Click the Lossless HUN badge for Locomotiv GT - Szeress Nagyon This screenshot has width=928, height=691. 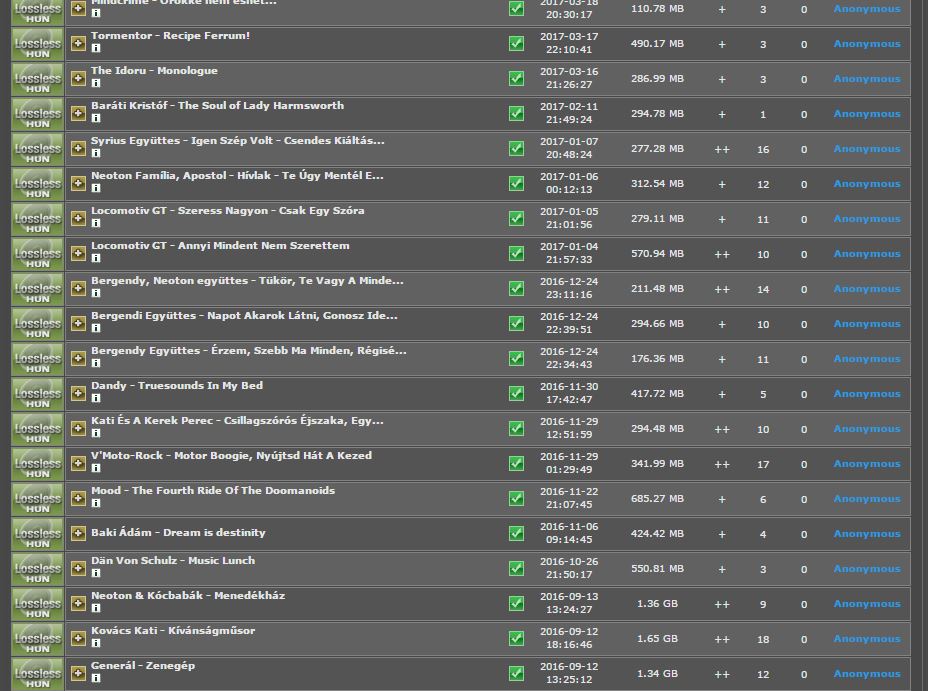click(x=38, y=219)
